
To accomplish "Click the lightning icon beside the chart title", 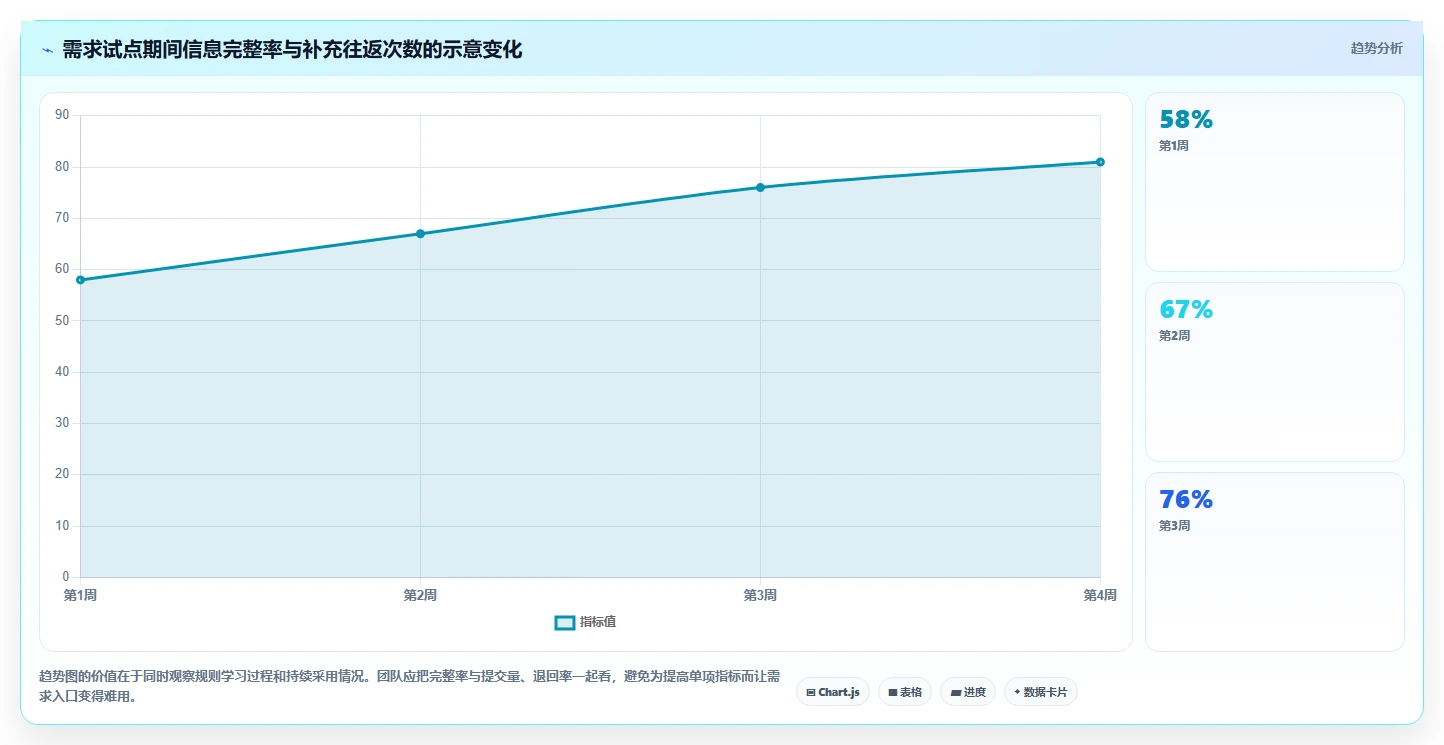I will tap(47, 50).
